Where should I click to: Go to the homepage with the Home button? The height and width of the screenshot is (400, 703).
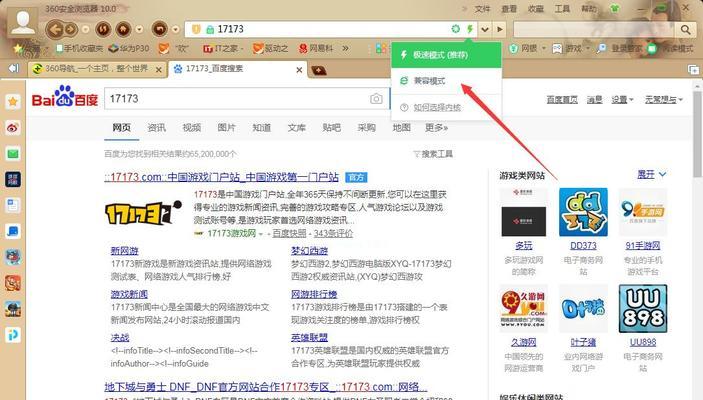[x=123, y=30]
